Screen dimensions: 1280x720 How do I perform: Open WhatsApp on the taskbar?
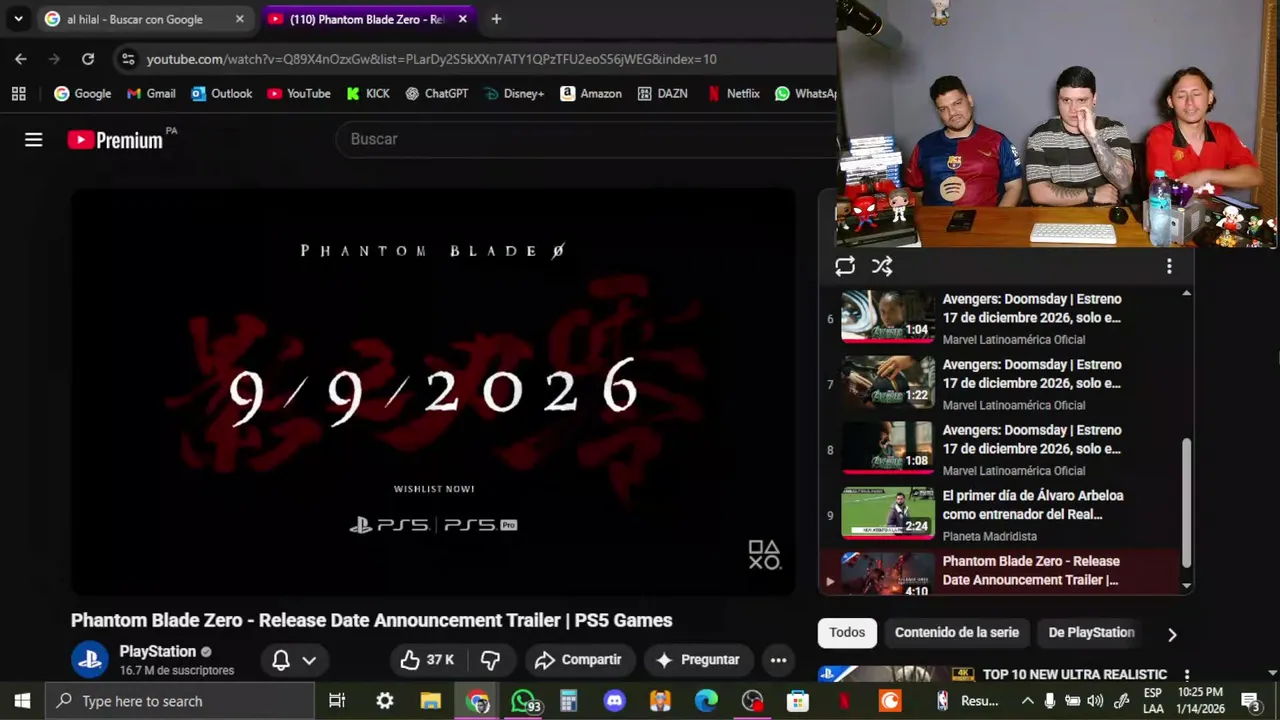click(523, 701)
